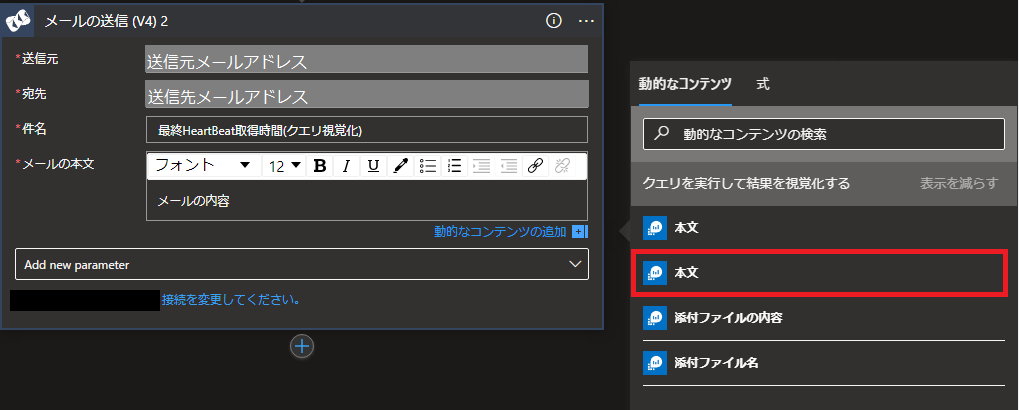
Task: Click the dynamic content search field
Action: [x=823, y=135]
